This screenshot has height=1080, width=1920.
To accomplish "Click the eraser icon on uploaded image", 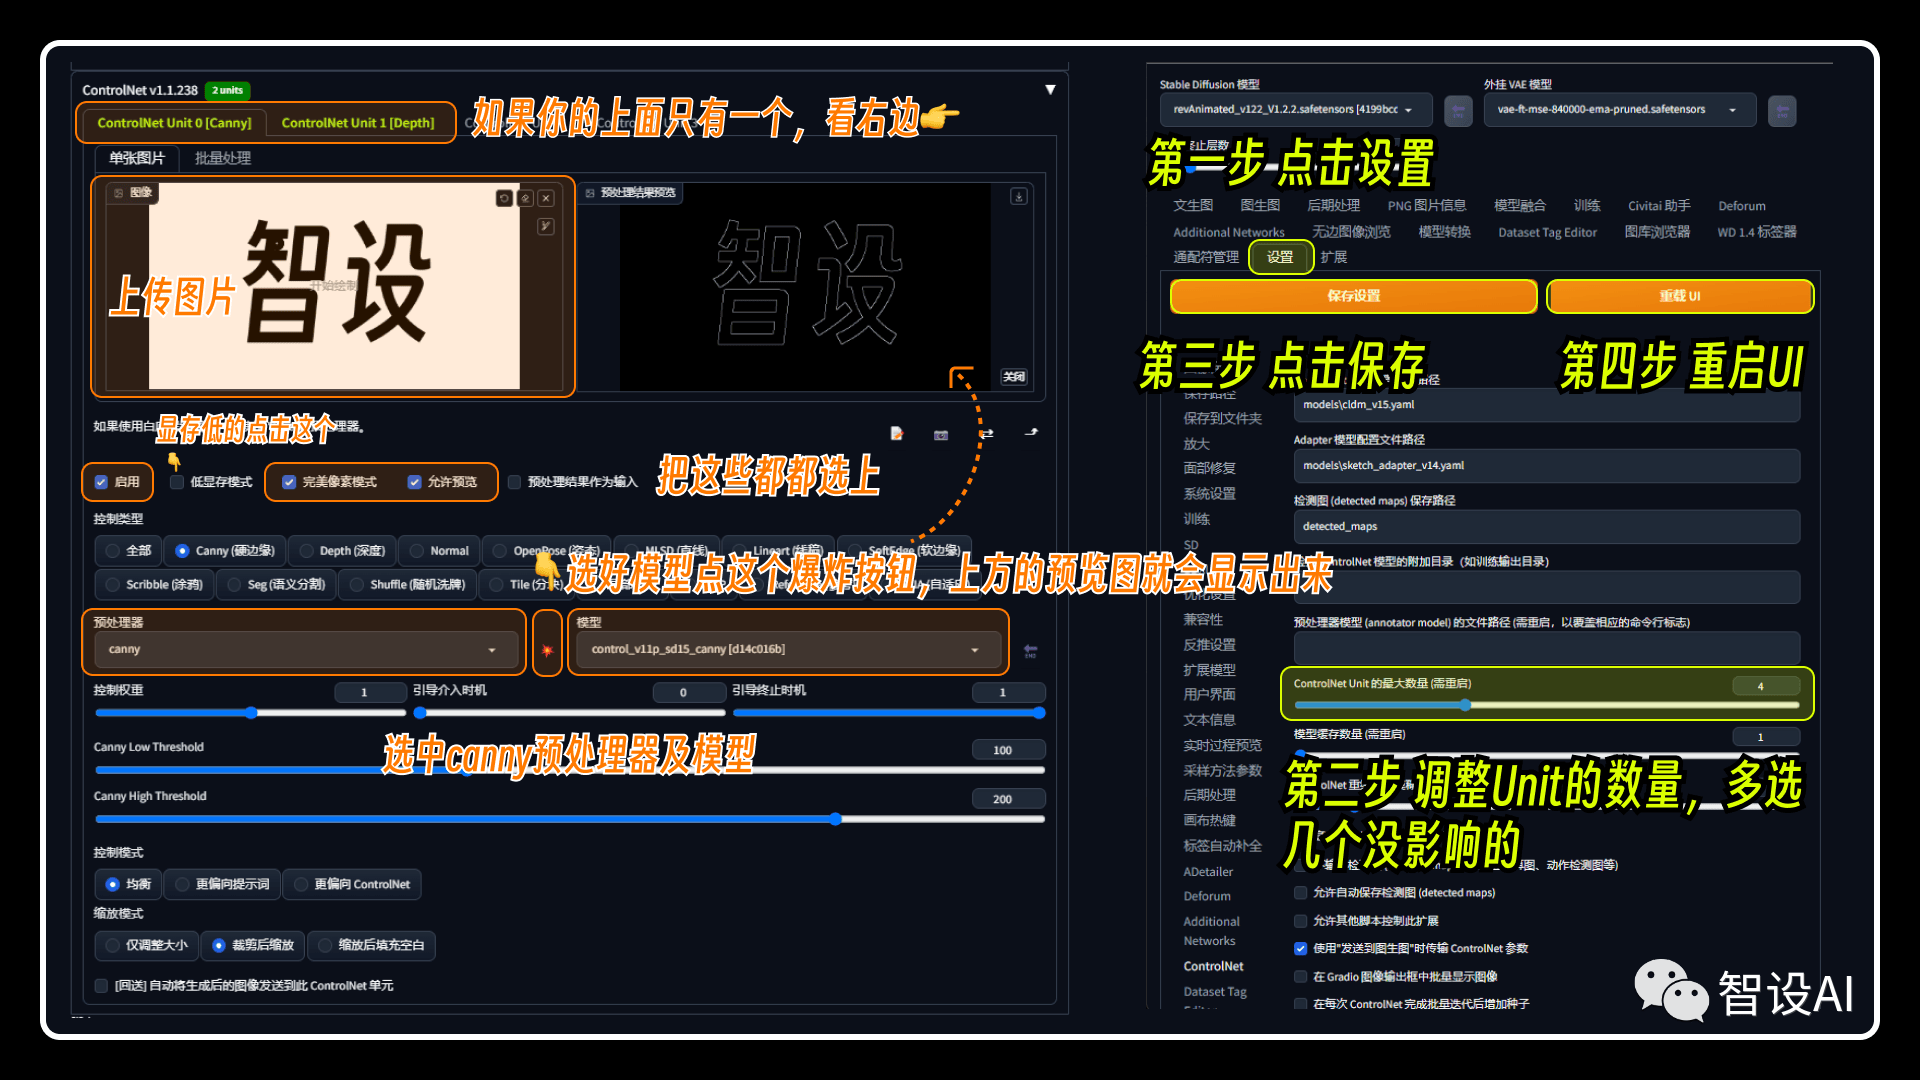I will 525,198.
